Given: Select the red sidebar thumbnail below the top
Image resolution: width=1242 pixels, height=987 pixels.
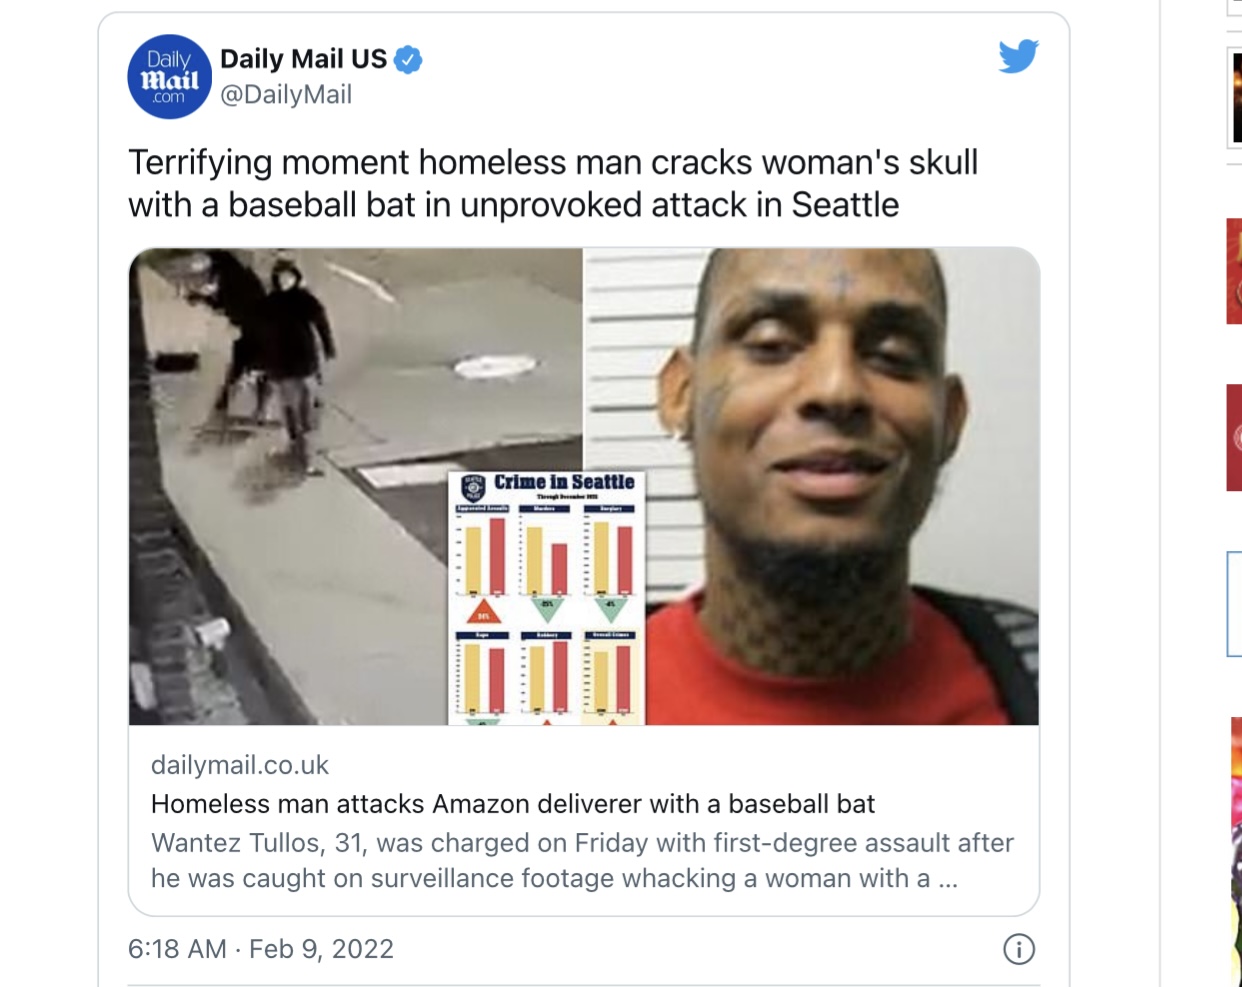Looking at the screenshot, I should tap(1235, 271).
